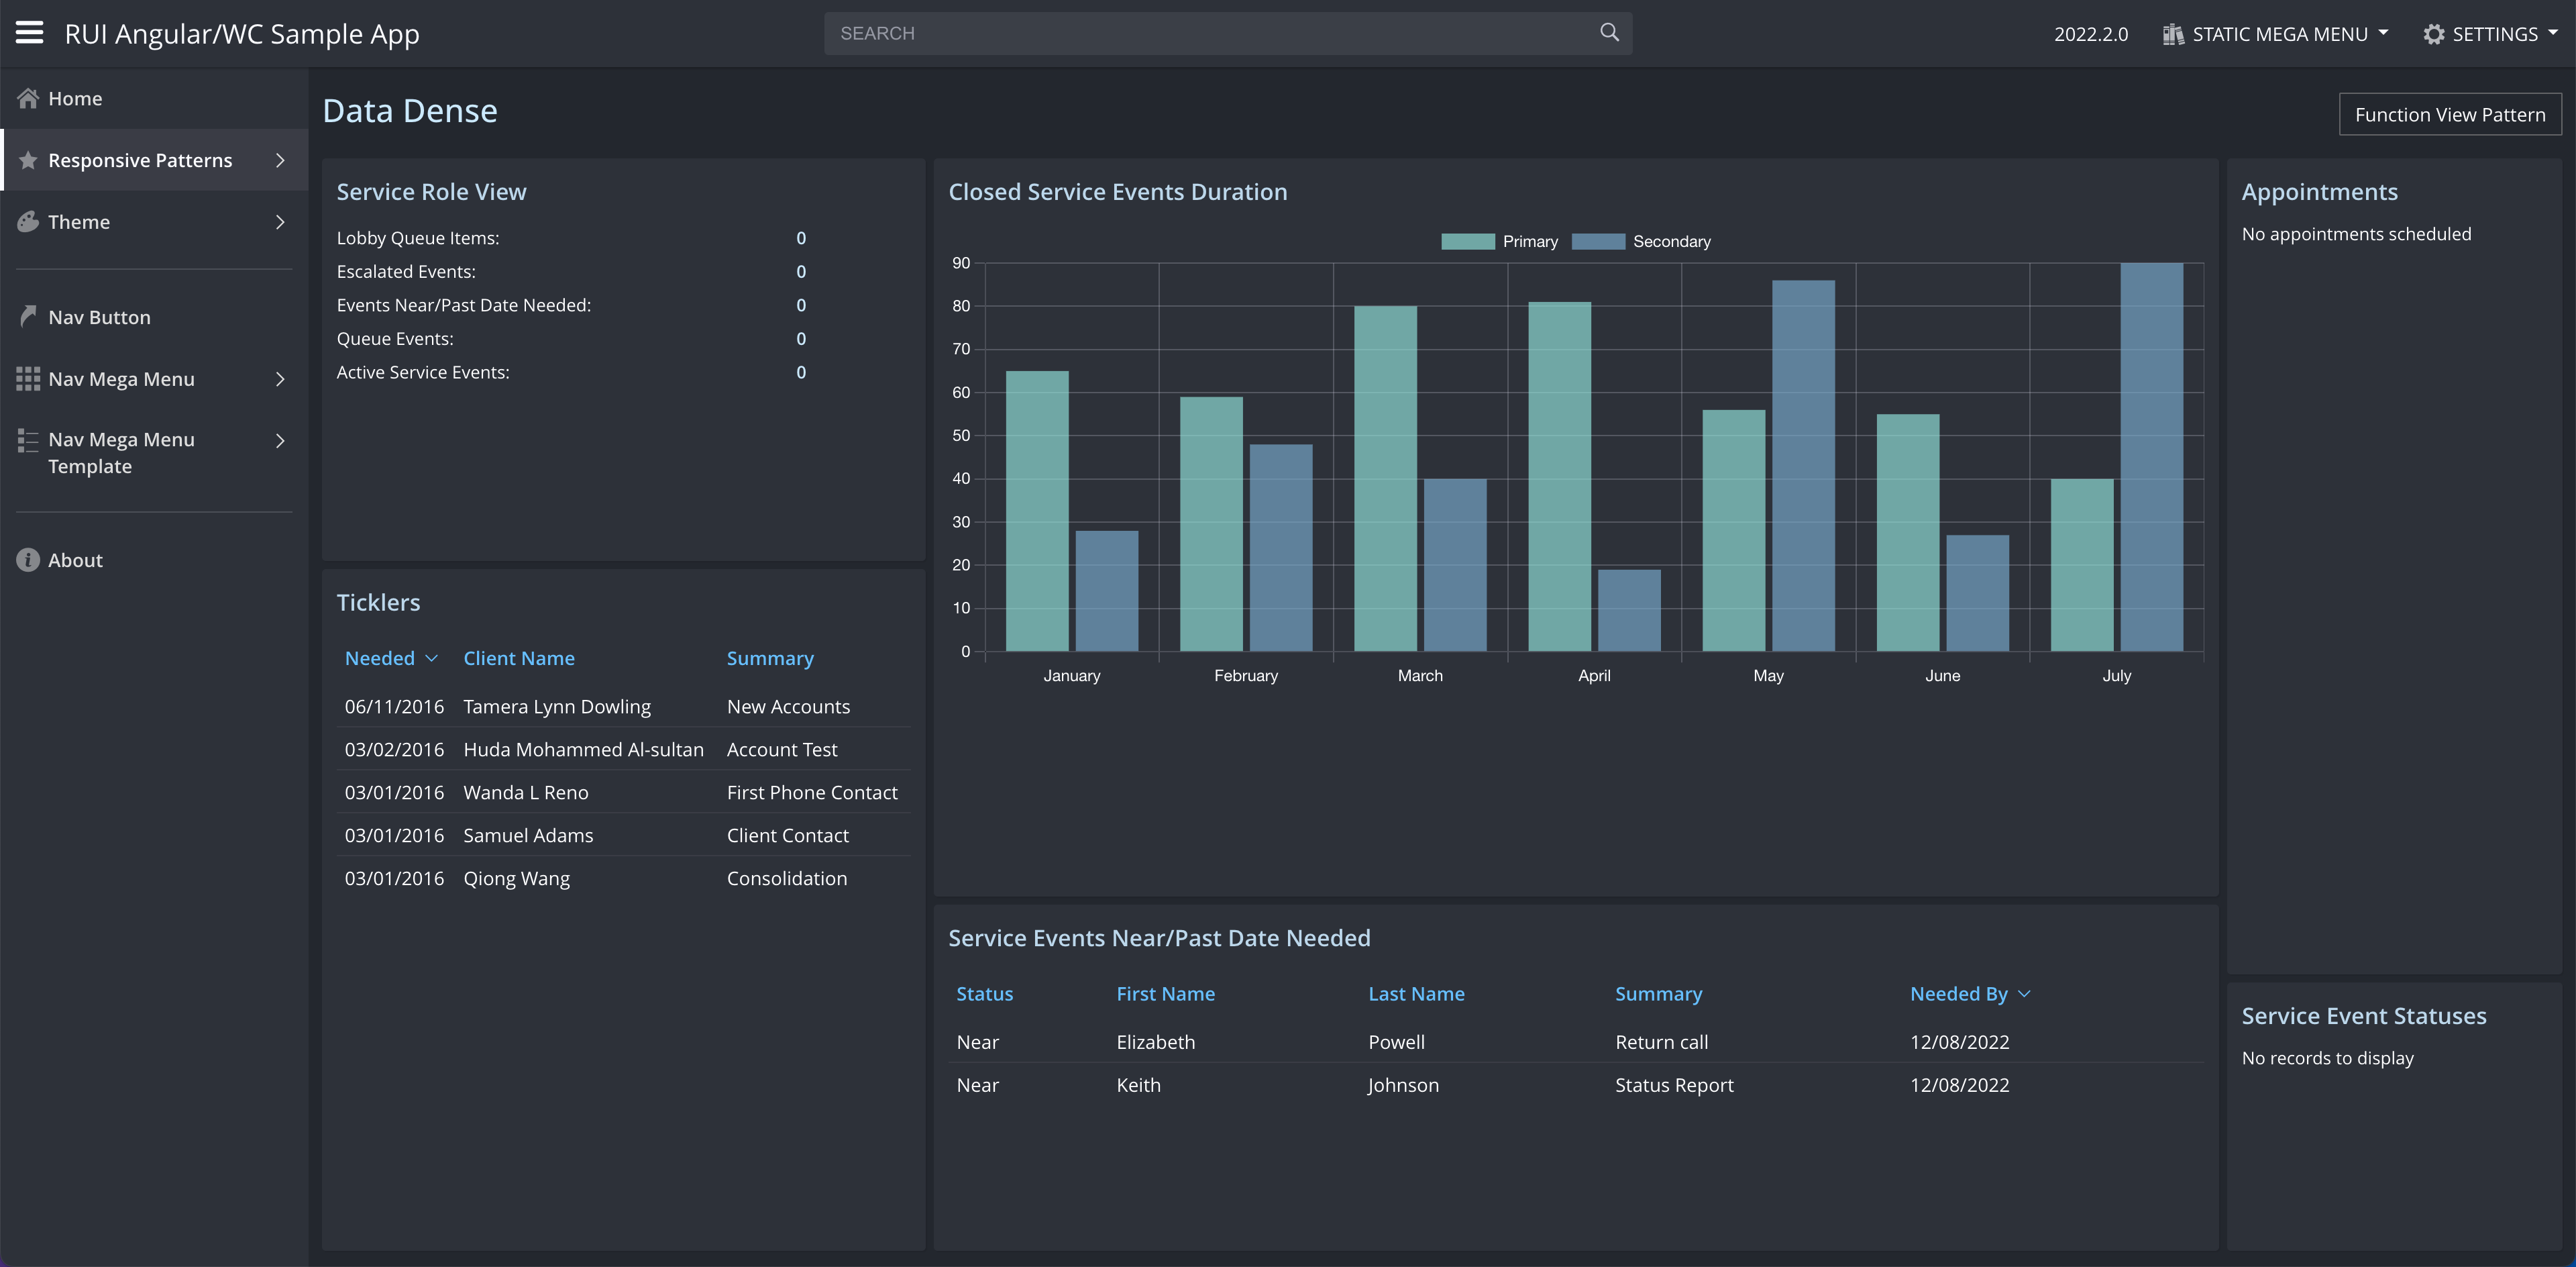Click the Function View Pattern button
This screenshot has height=1267, width=2576.
[2449, 114]
